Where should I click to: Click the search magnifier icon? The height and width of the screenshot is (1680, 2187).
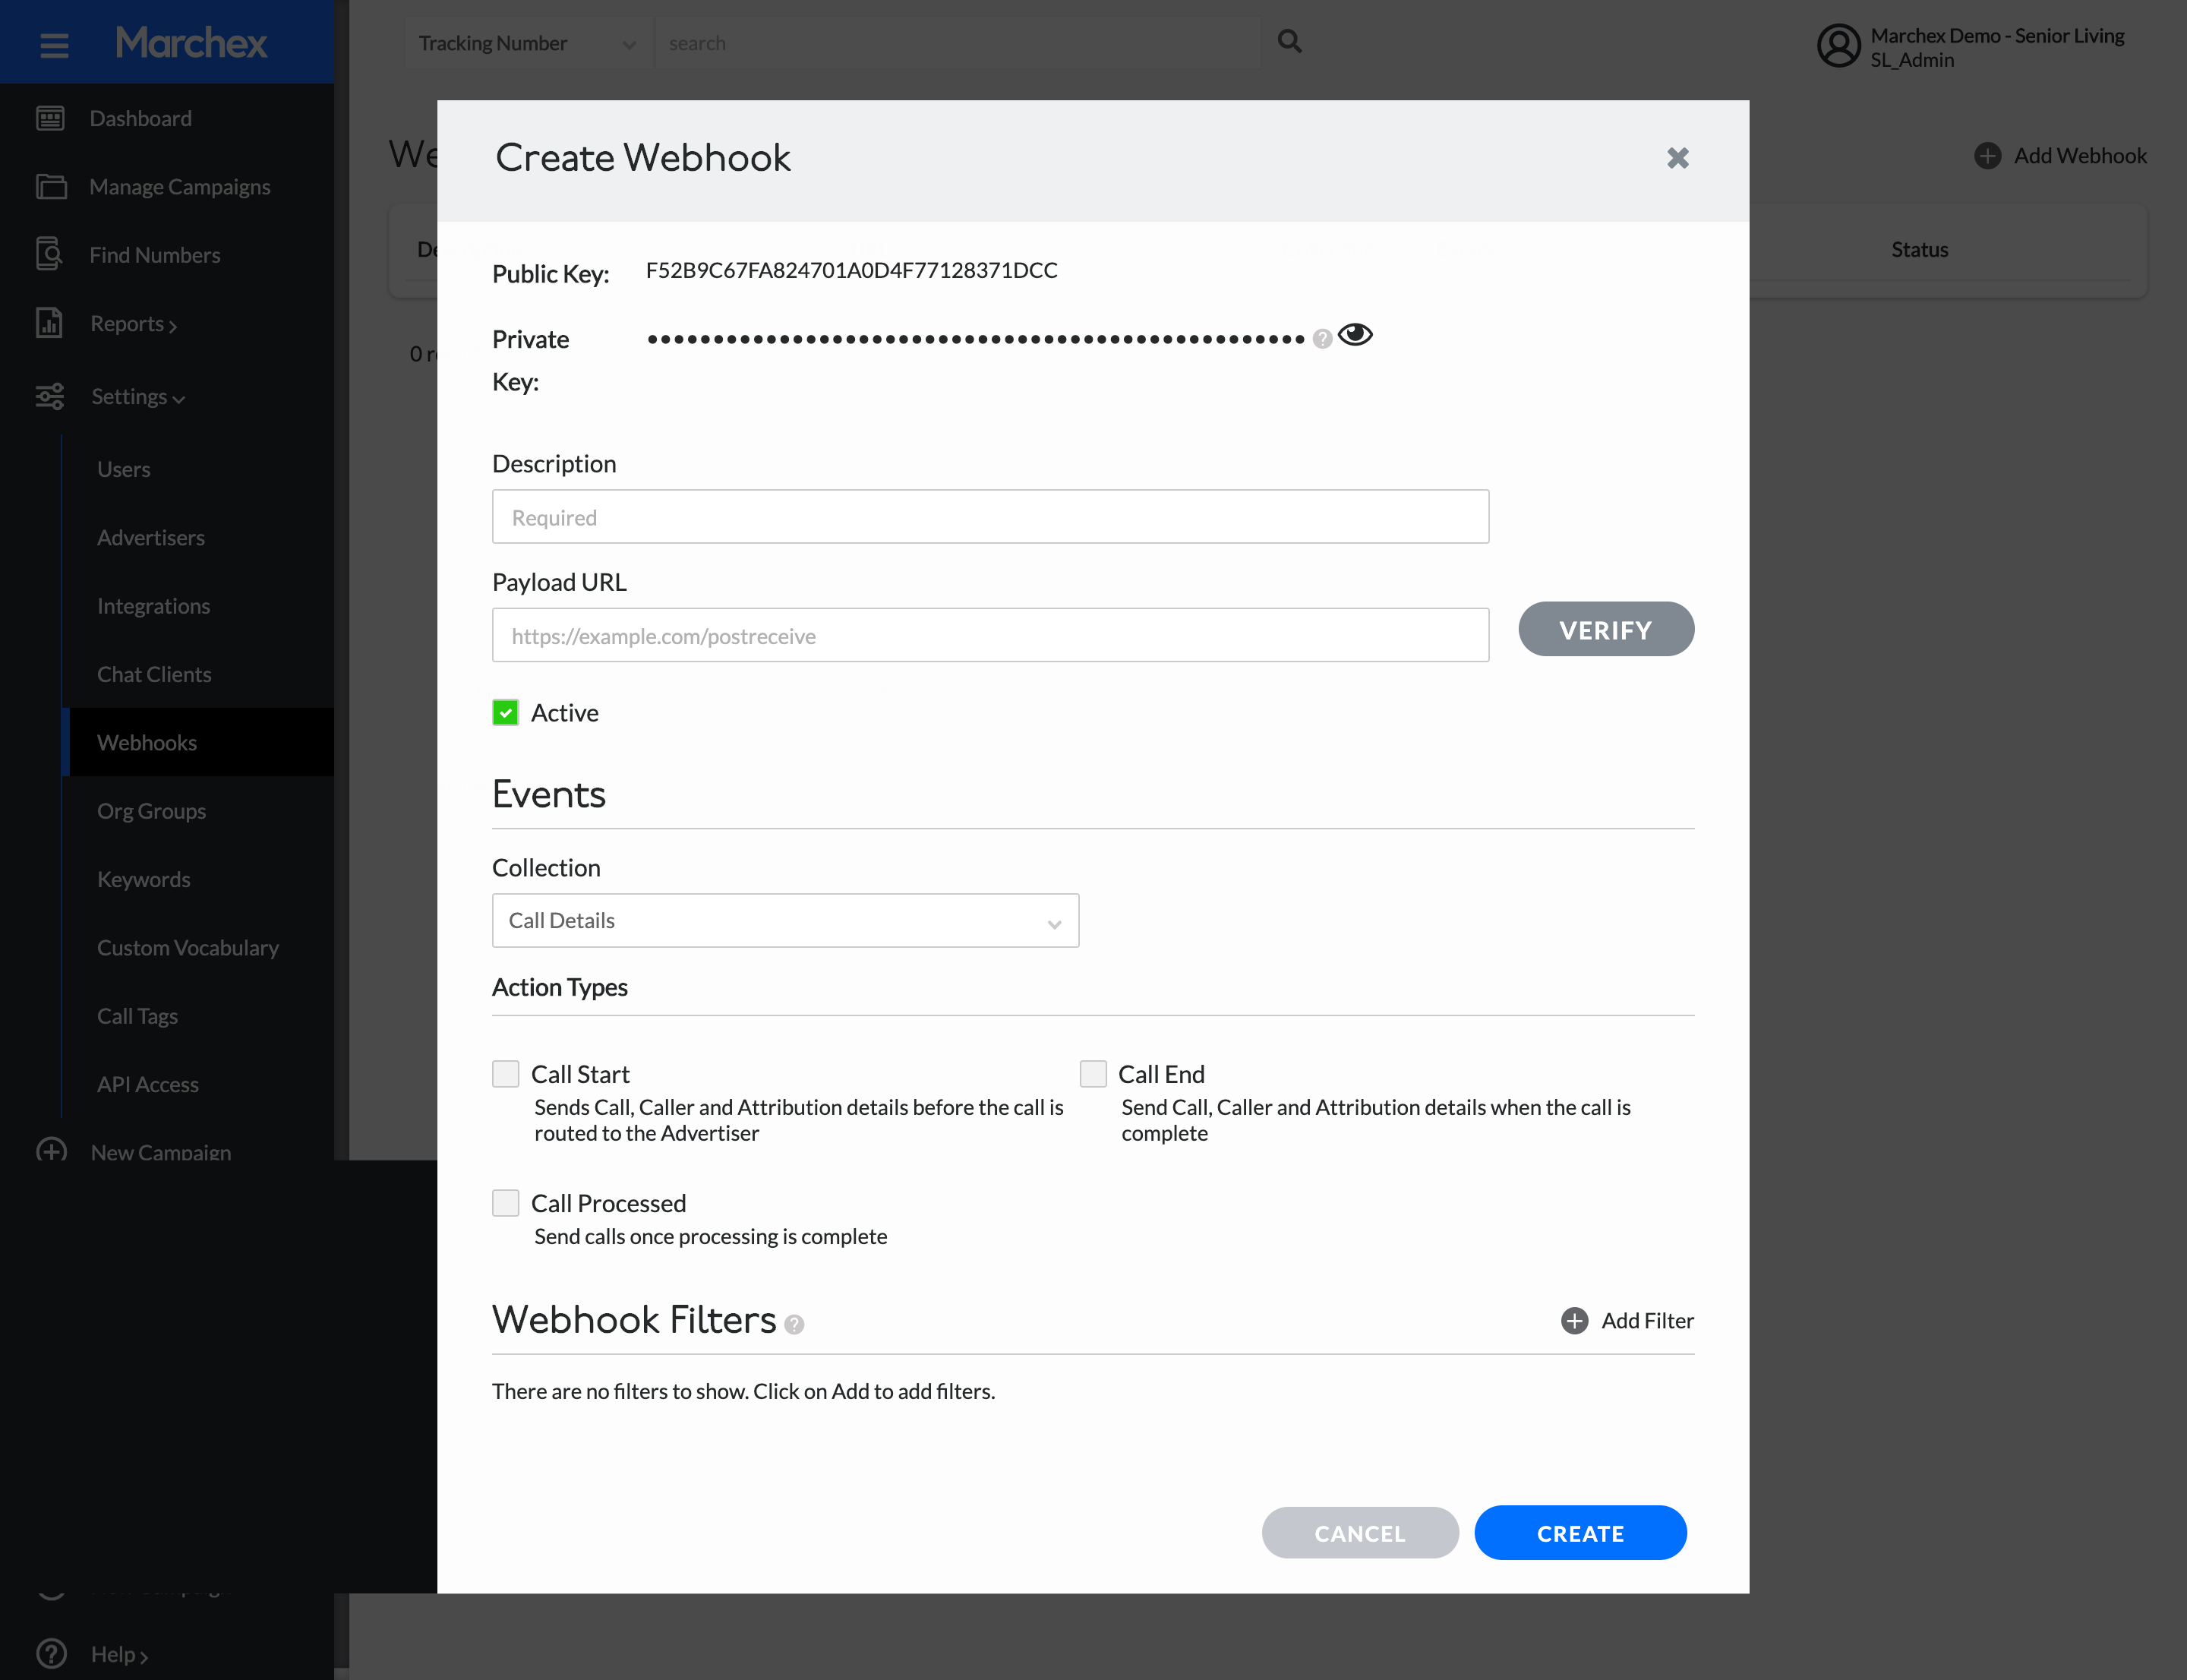click(x=1289, y=41)
